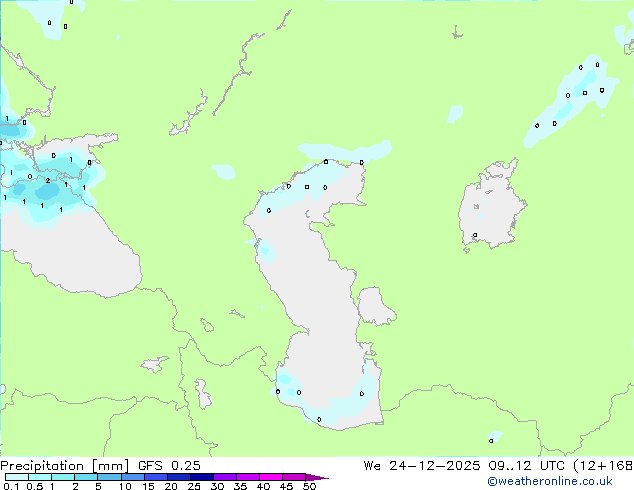Pick the dark navy swatch between 25 and 30
634x490 pixels.
(202, 477)
